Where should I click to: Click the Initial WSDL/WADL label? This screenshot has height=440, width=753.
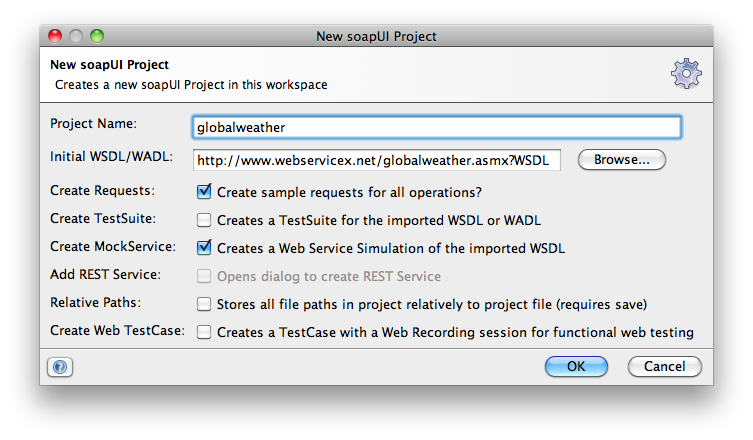click(112, 157)
